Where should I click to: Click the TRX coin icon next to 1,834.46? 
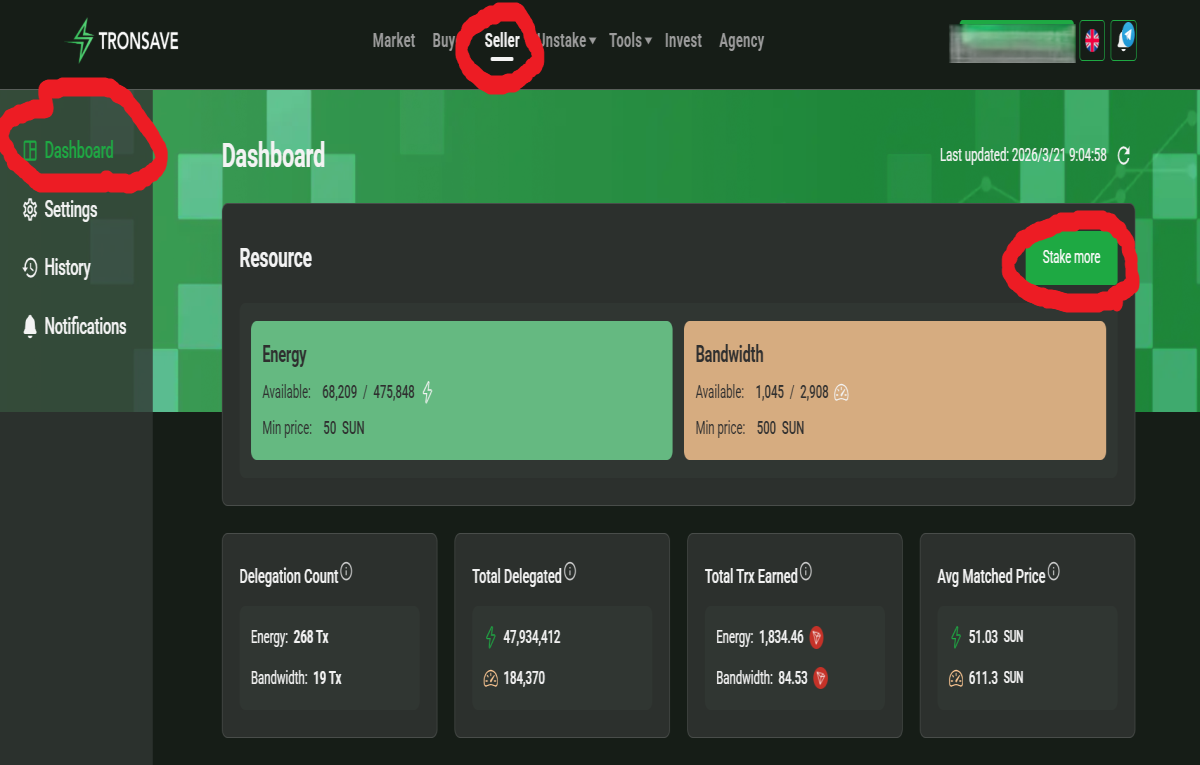816,637
